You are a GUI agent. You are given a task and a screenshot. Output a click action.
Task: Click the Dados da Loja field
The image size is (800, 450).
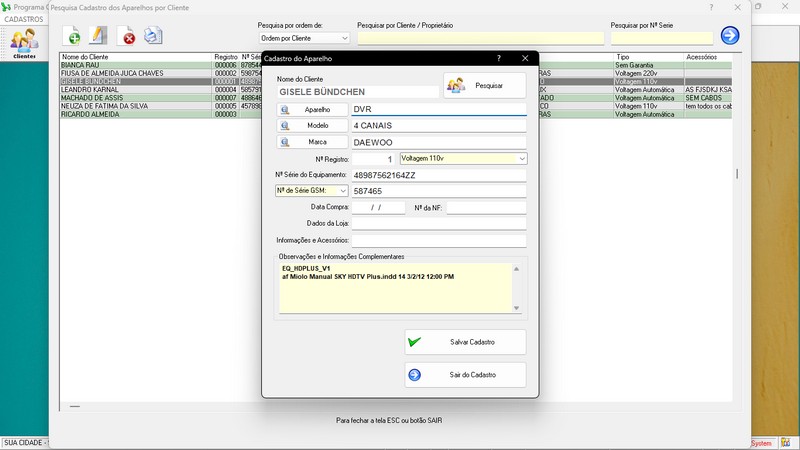tap(439, 223)
